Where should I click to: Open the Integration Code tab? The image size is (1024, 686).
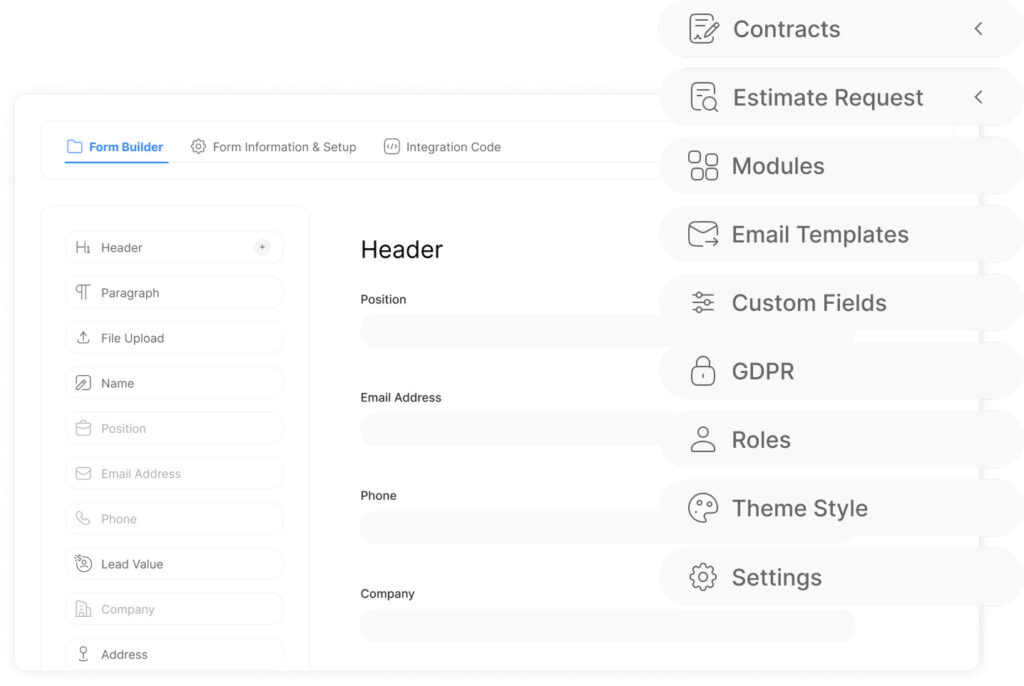pyautogui.click(x=442, y=147)
